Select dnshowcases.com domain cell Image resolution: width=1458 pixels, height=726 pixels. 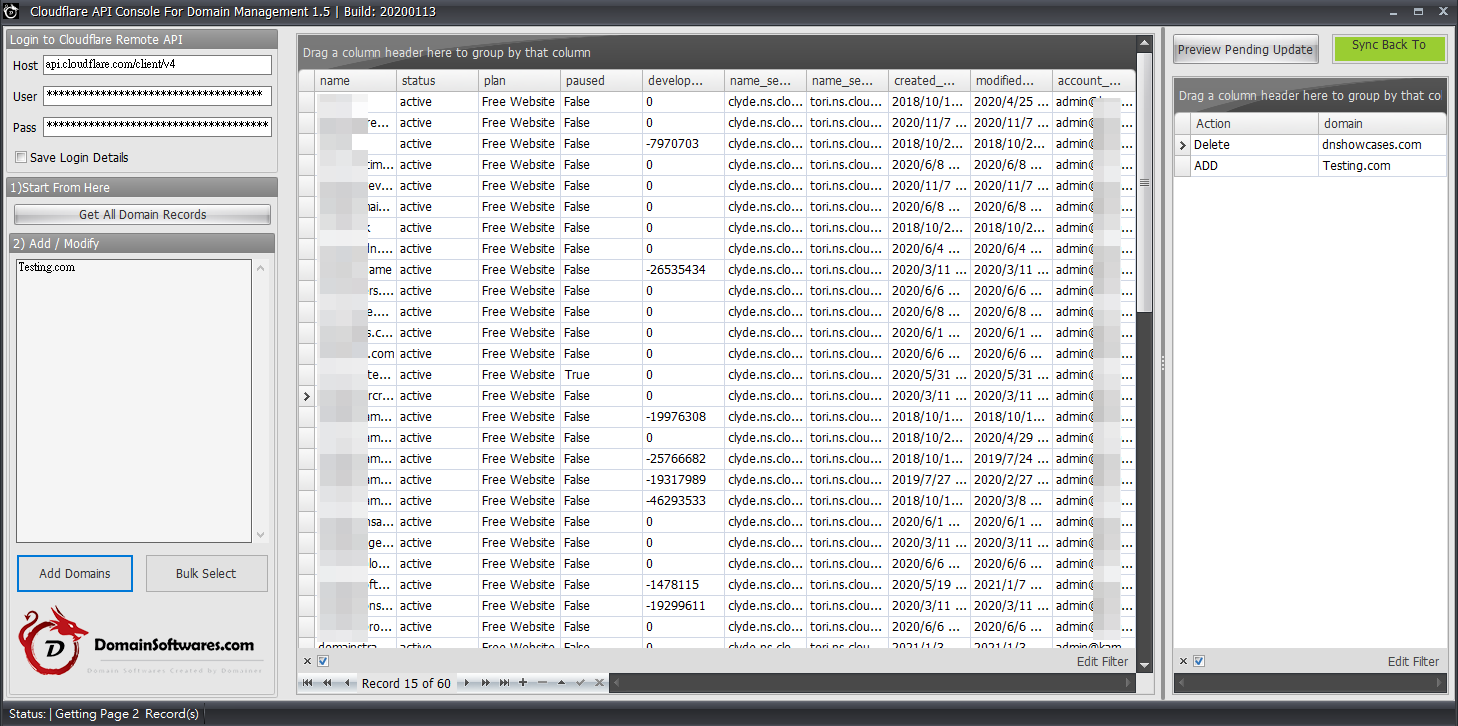tap(1383, 145)
